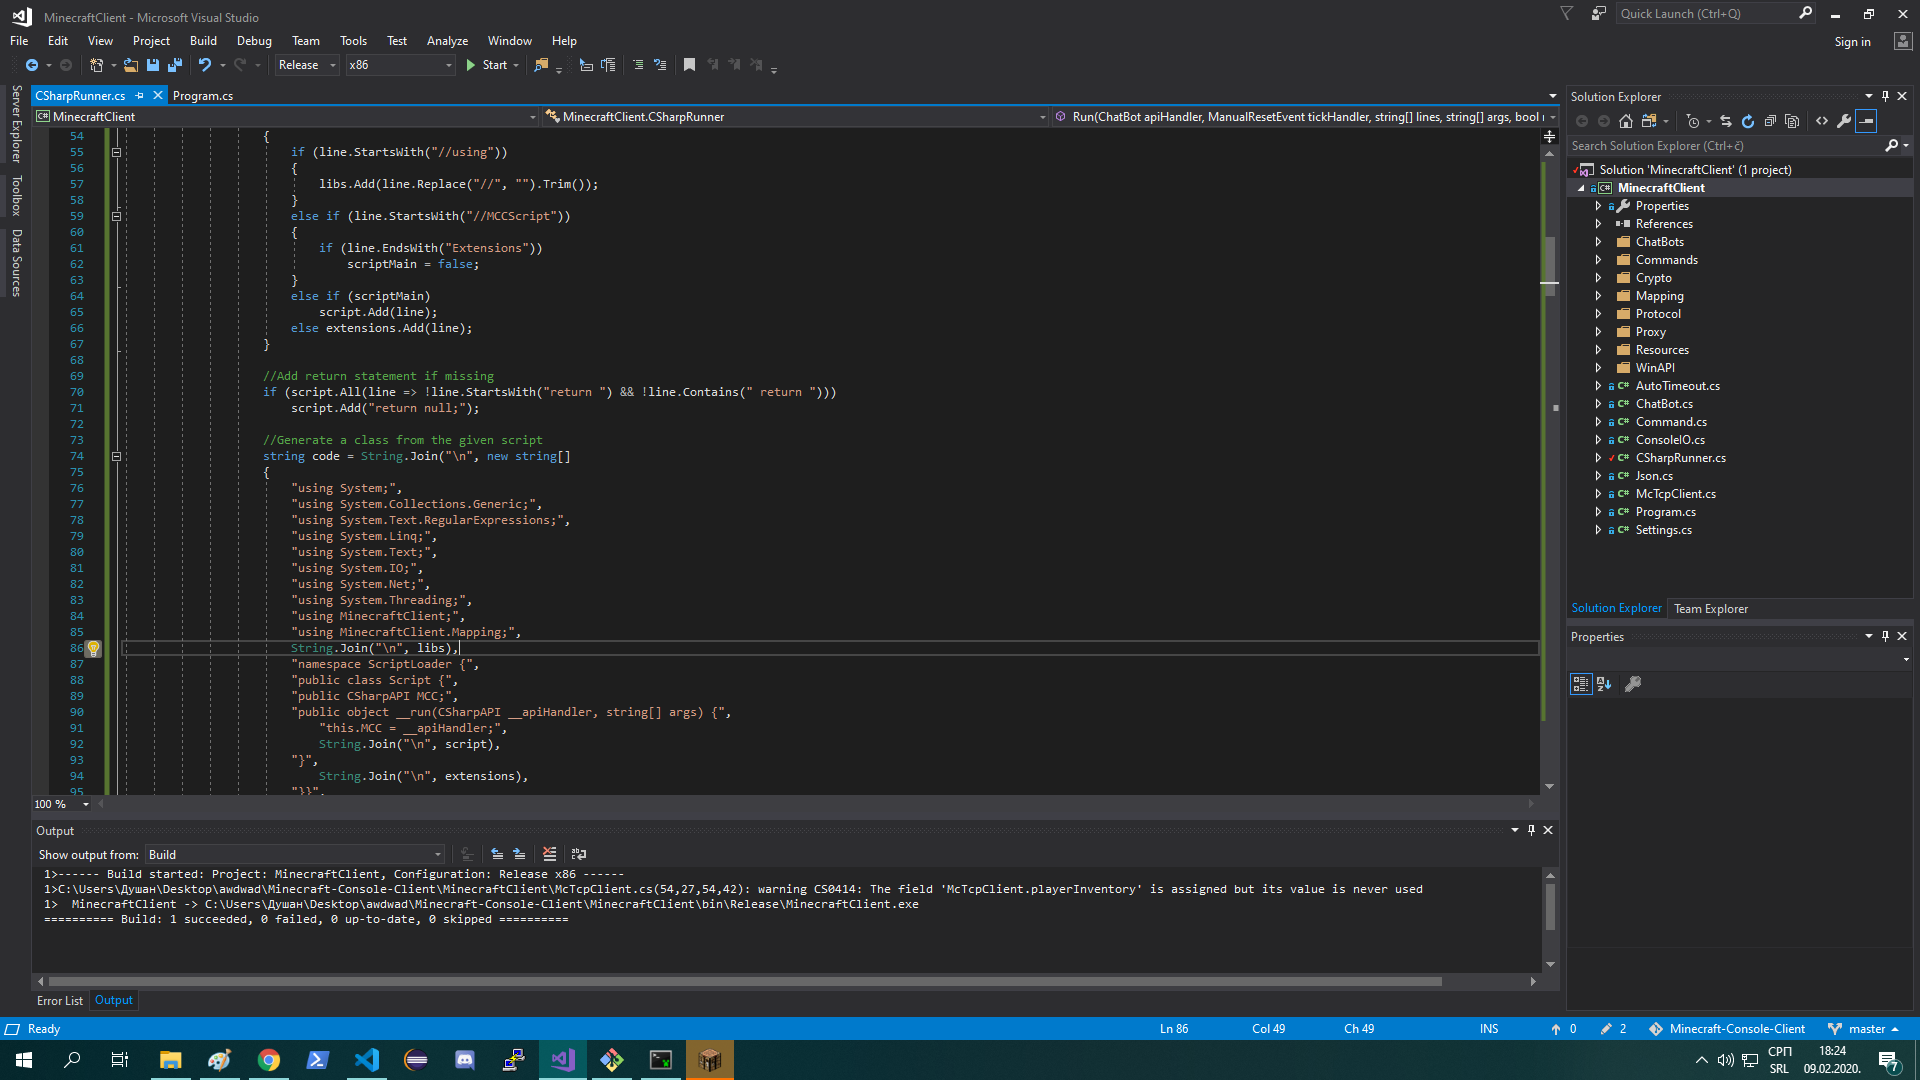
Task: Click the Undo icon in toolbar
Action: pyautogui.click(x=205, y=65)
